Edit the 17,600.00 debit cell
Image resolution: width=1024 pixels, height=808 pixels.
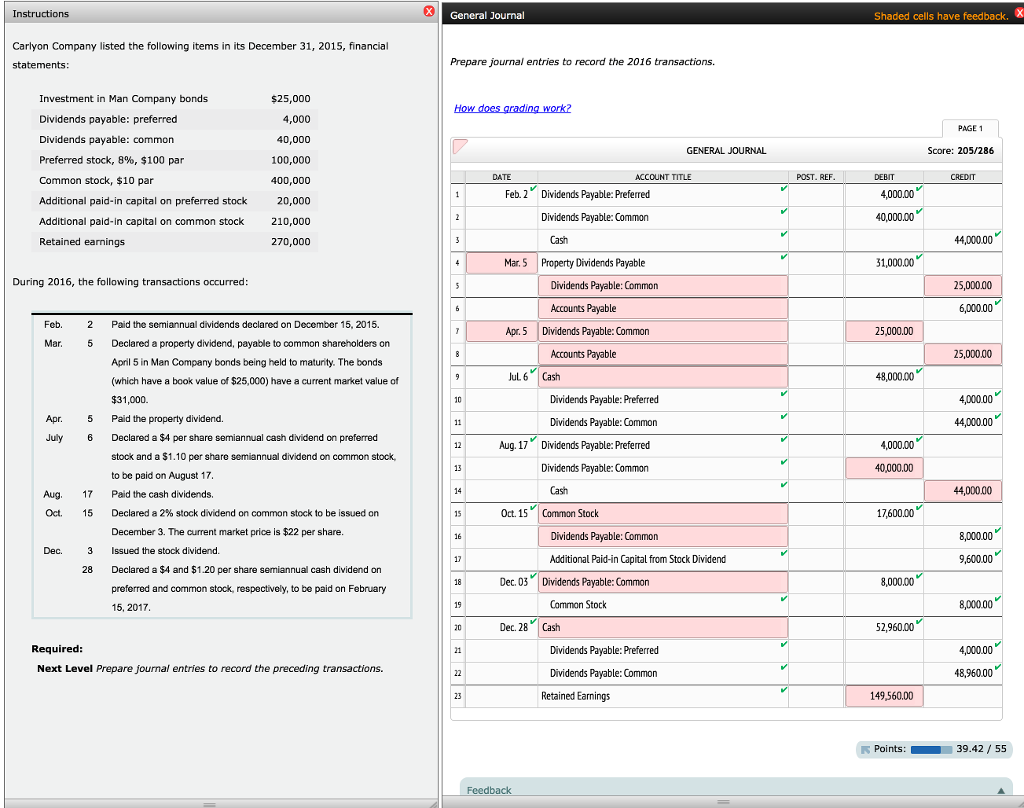coord(884,513)
